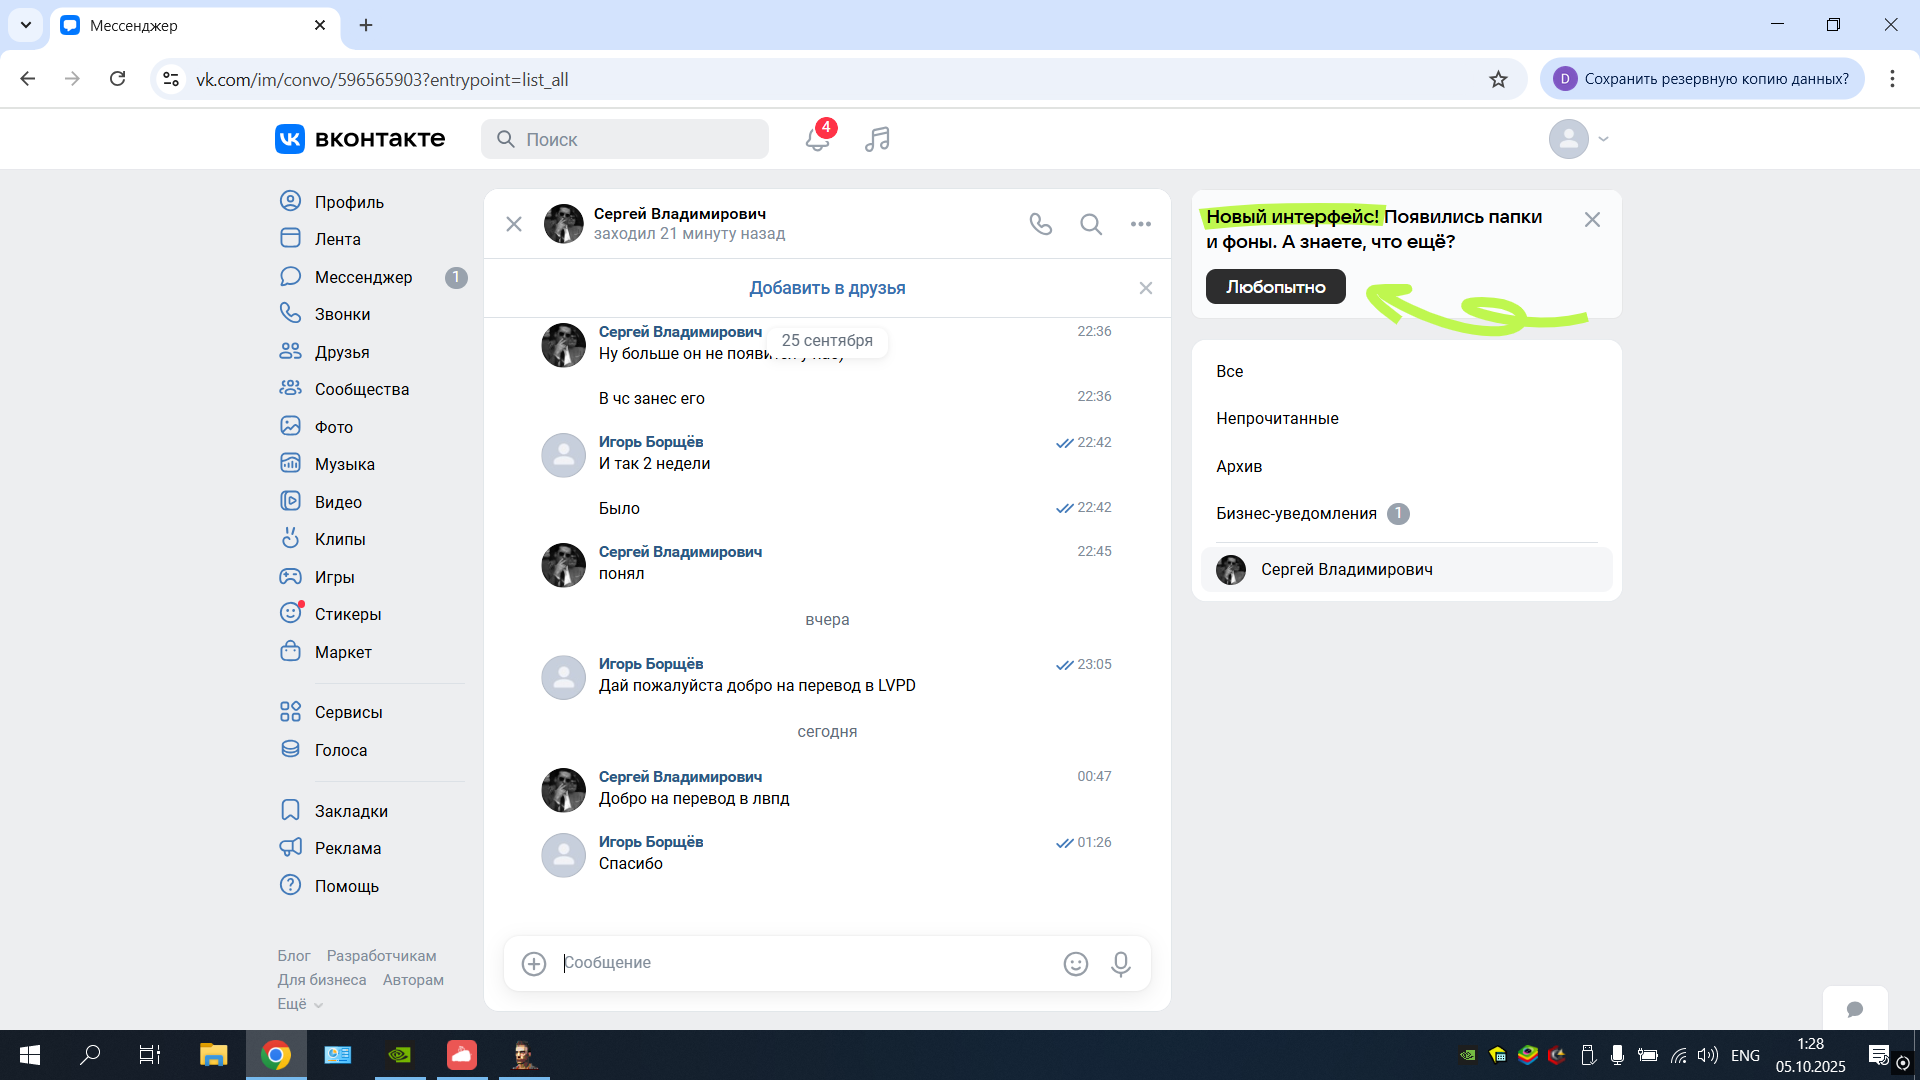Image resolution: width=1920 pixels, height=1080 pixels.
Task: Open the Chrome tab list dropdown
Action: tap(25, 25)
